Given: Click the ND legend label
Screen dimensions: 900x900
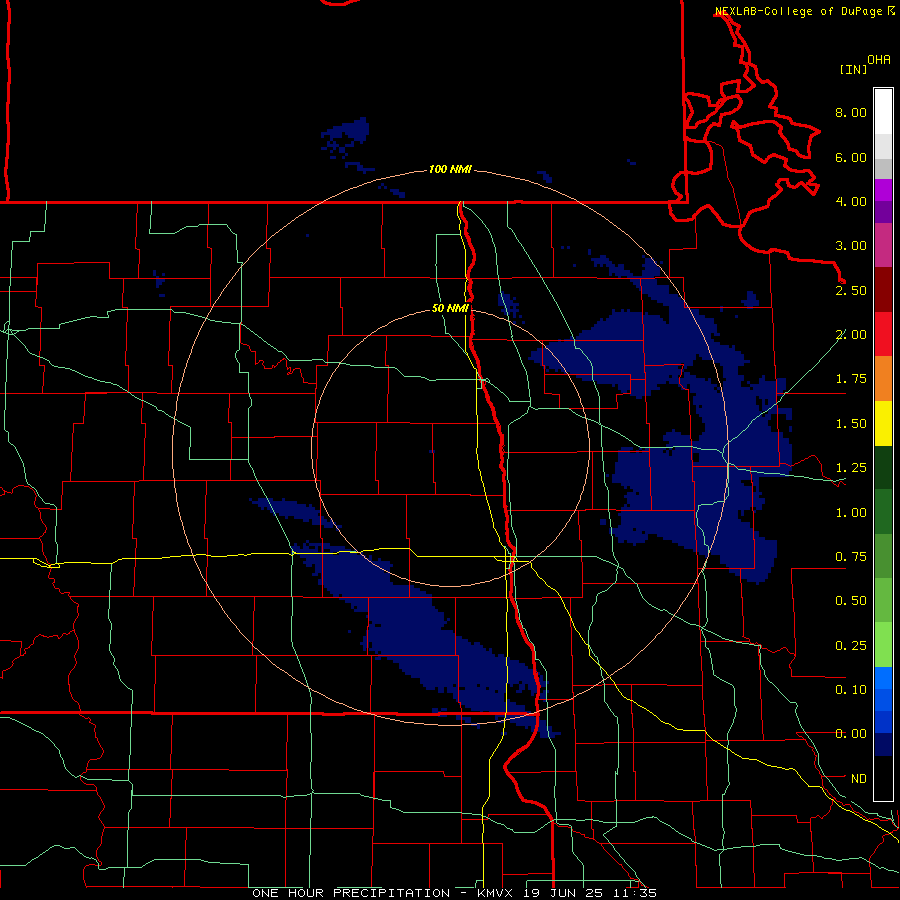Looking at the screenshot, I should click(859, 779).
